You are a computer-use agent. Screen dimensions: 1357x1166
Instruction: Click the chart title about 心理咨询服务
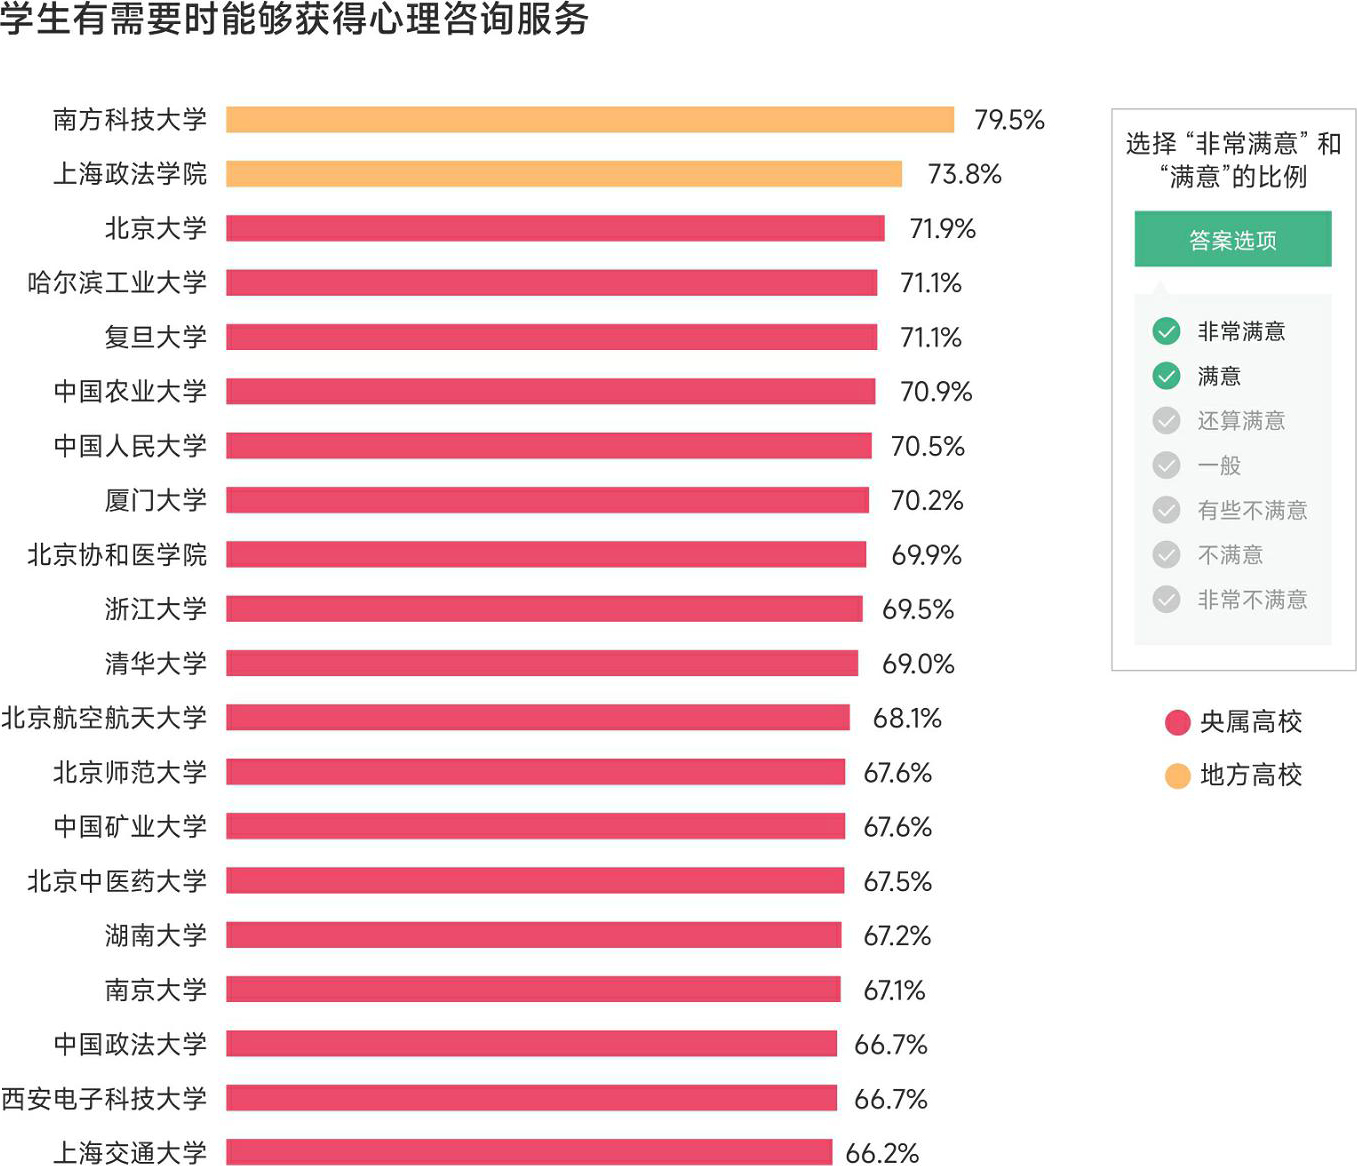pyautogui.click(x=295, y=19)
